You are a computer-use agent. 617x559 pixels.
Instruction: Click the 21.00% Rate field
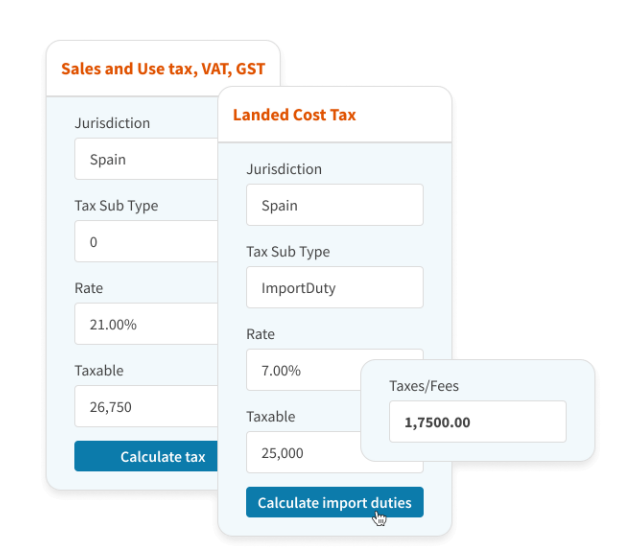[146, 324]
